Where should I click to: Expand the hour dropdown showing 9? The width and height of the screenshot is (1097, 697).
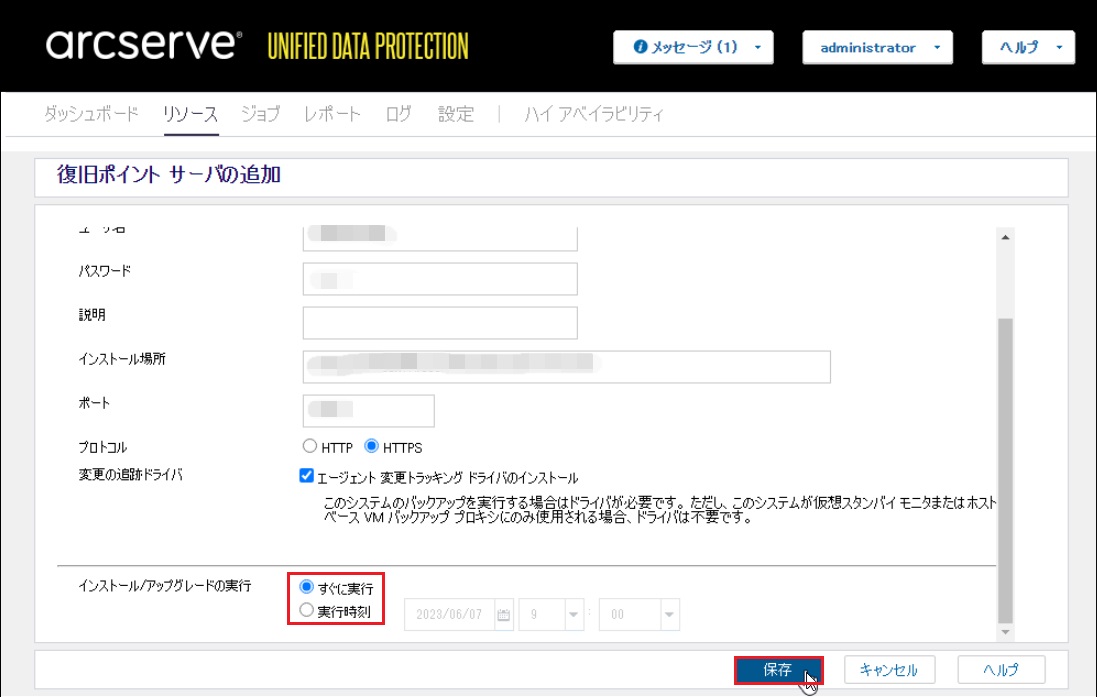point(574,614)
